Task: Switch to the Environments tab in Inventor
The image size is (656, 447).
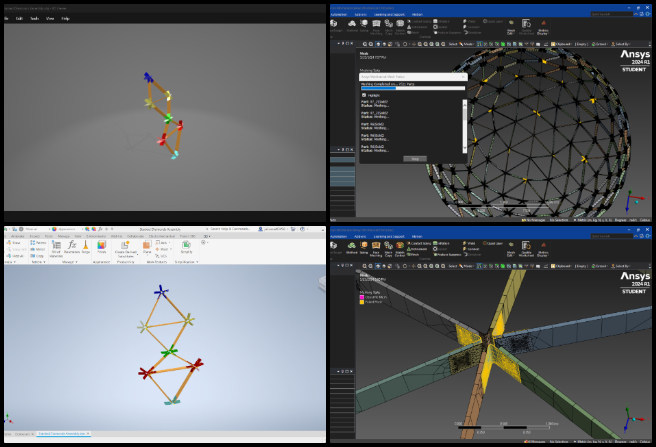Action: click(96, 236)
